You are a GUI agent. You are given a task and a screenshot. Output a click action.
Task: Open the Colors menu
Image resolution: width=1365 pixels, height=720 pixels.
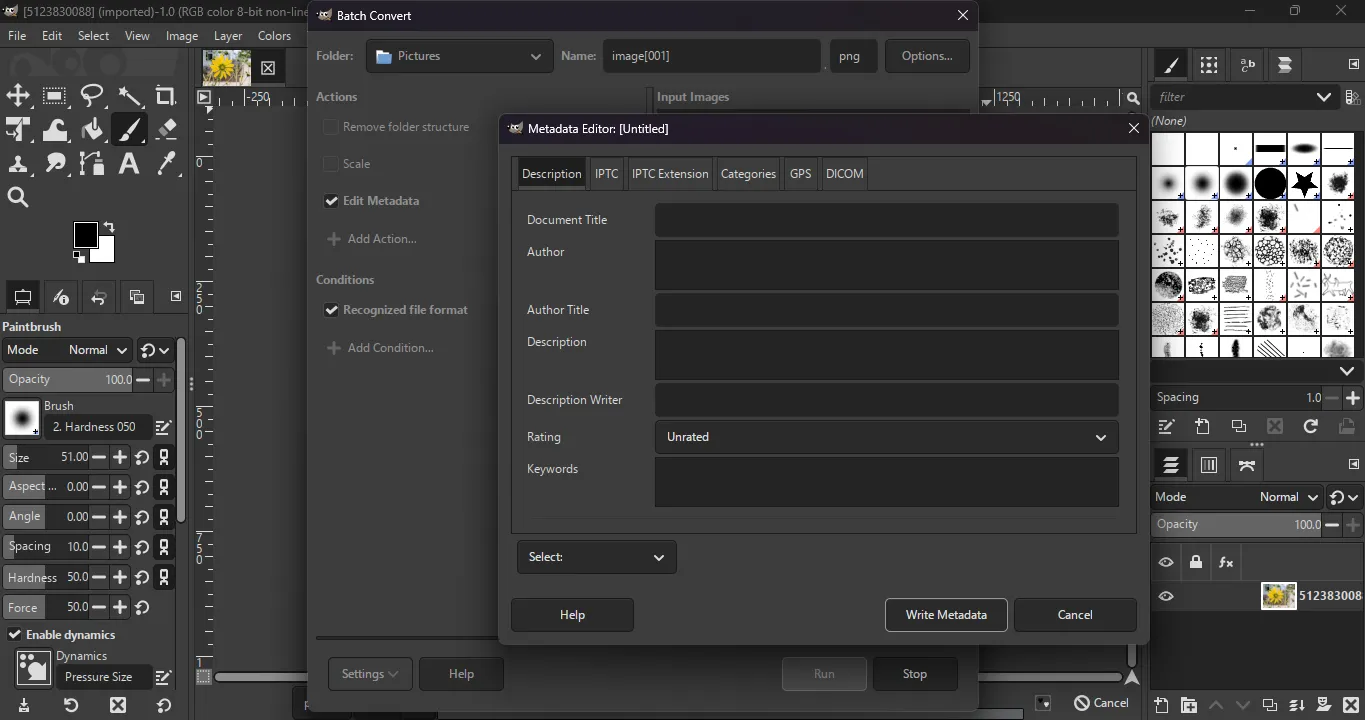[x=274, y=35]
